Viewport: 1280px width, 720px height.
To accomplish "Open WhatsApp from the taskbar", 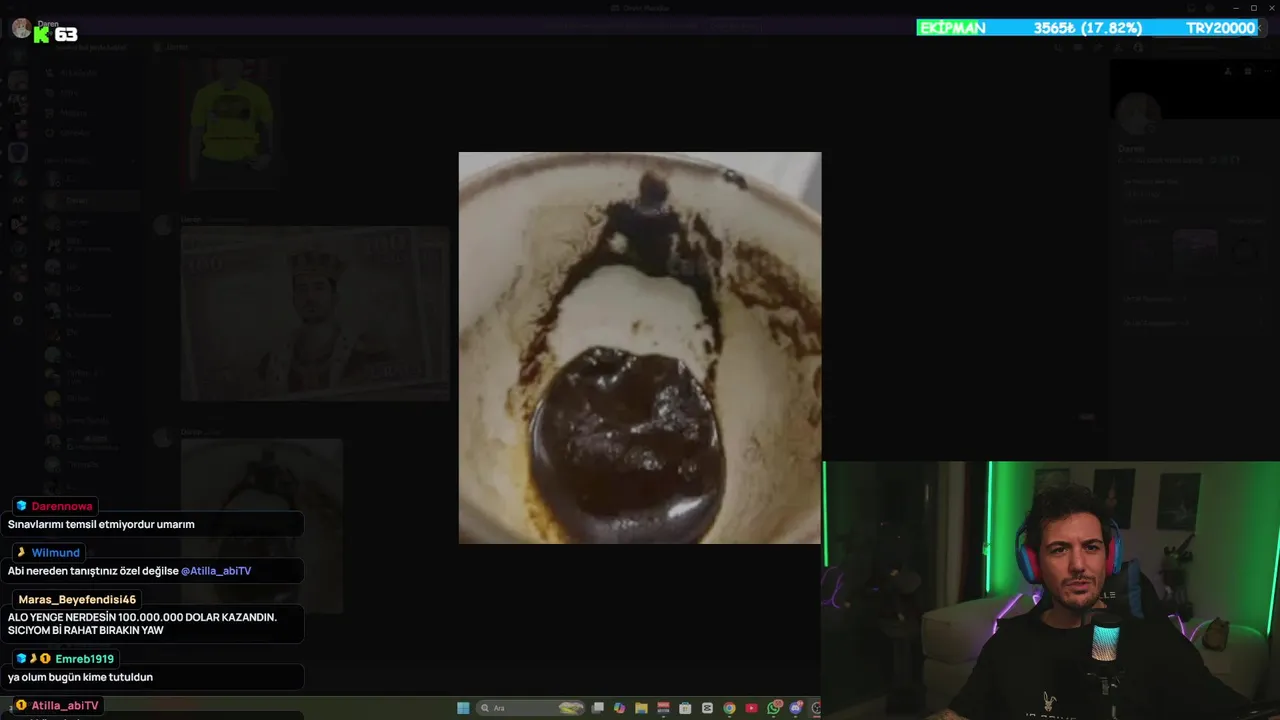I will (x=774, y=708).
